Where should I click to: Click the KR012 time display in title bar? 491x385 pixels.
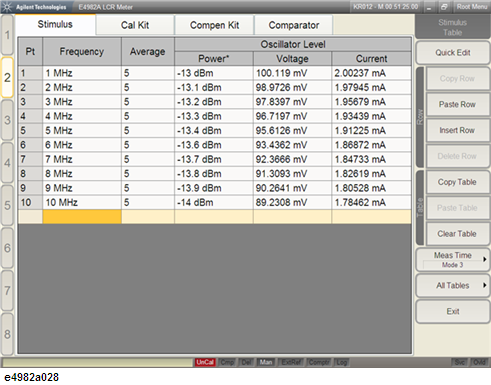[386, 7]
